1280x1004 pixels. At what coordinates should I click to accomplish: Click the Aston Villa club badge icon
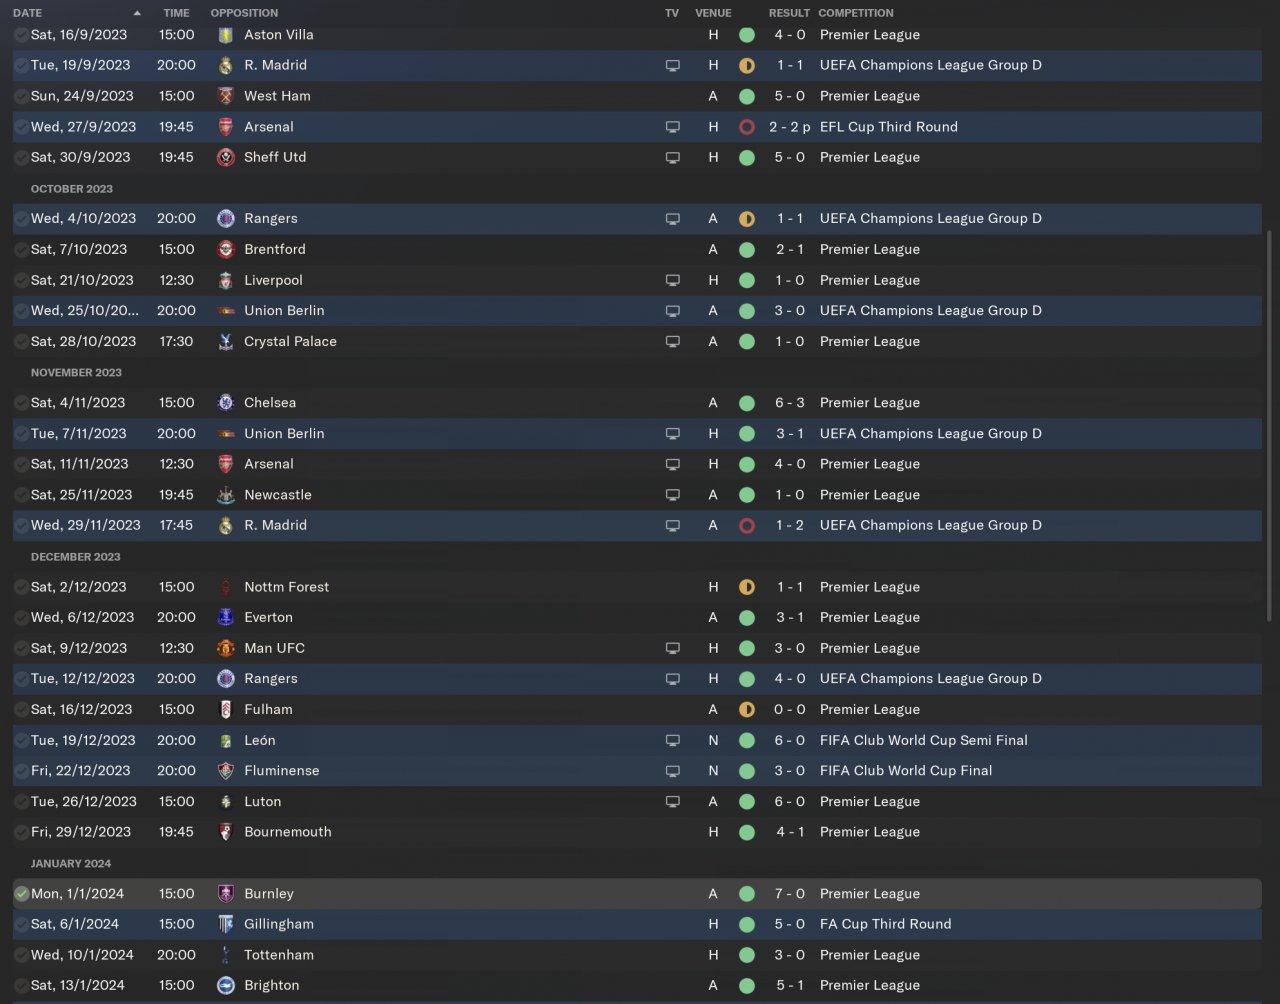[x=226, y=35]
